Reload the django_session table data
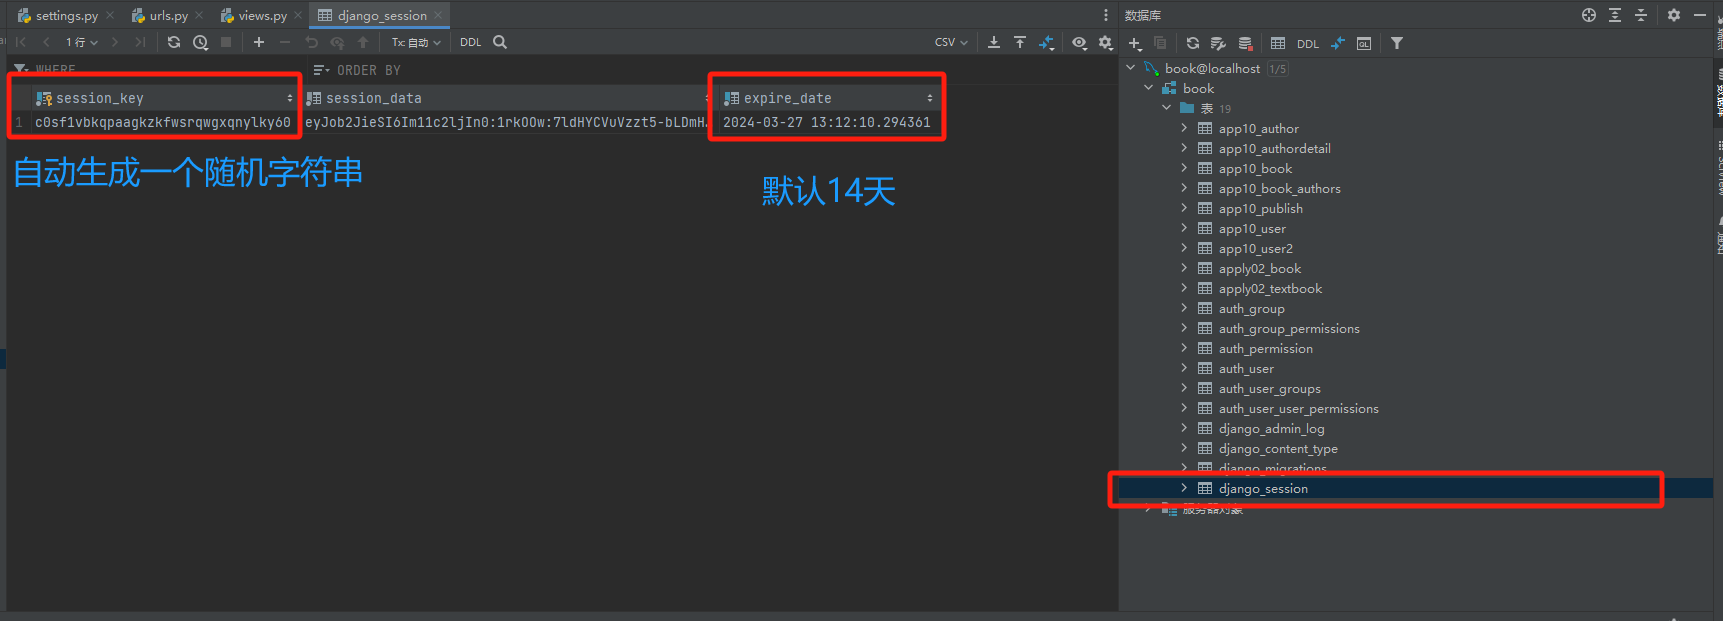The height and width of the screenshot is (621, 1723). click(174, 42)
